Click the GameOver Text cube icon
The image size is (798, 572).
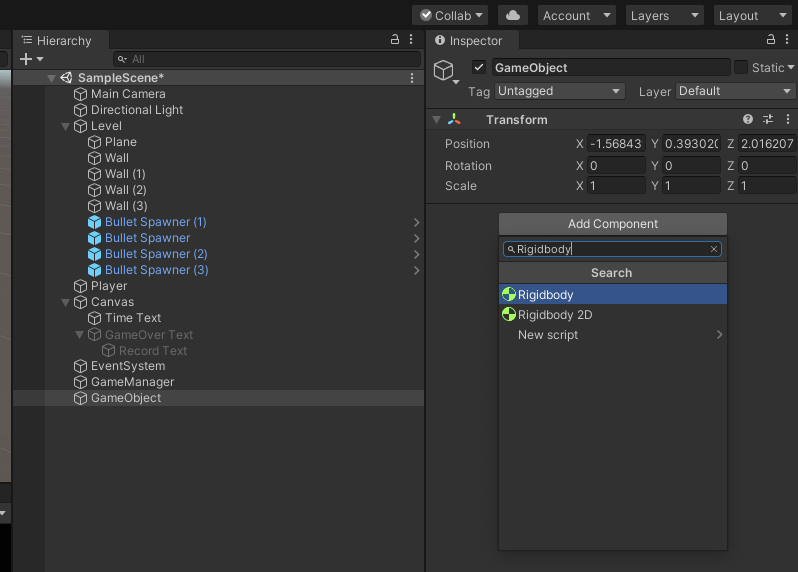click(95, 334)
